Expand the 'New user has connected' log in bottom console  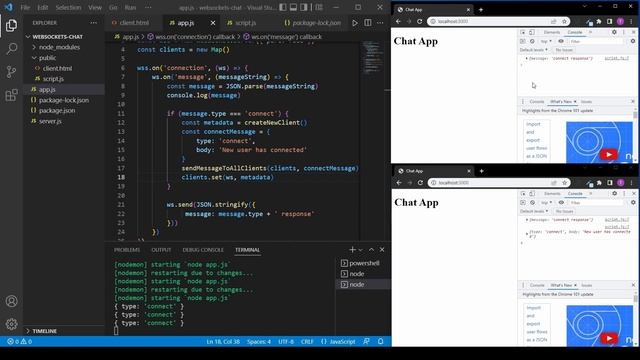527,233
